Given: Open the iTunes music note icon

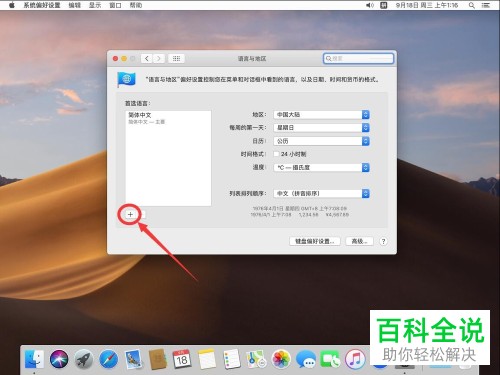Looking at the screenshot, I should [x=355, y=360].
